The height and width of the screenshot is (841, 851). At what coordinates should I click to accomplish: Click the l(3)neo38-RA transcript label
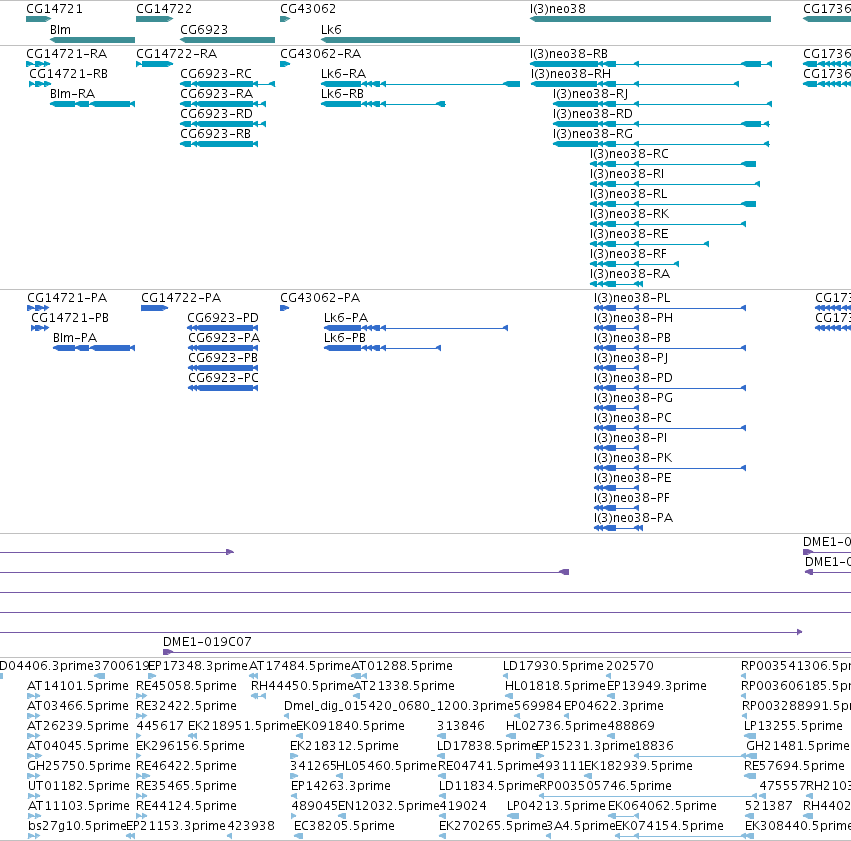pos(630,275)
